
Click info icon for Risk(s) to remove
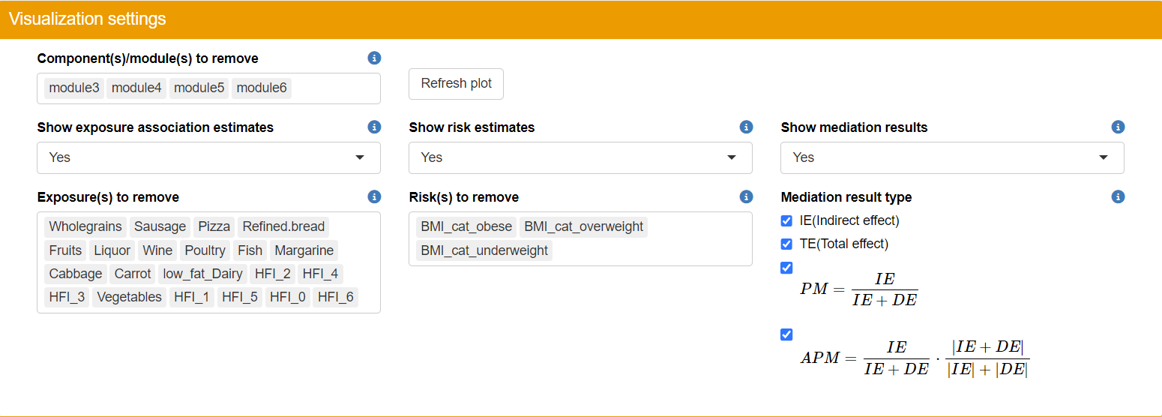click(746, 197)
